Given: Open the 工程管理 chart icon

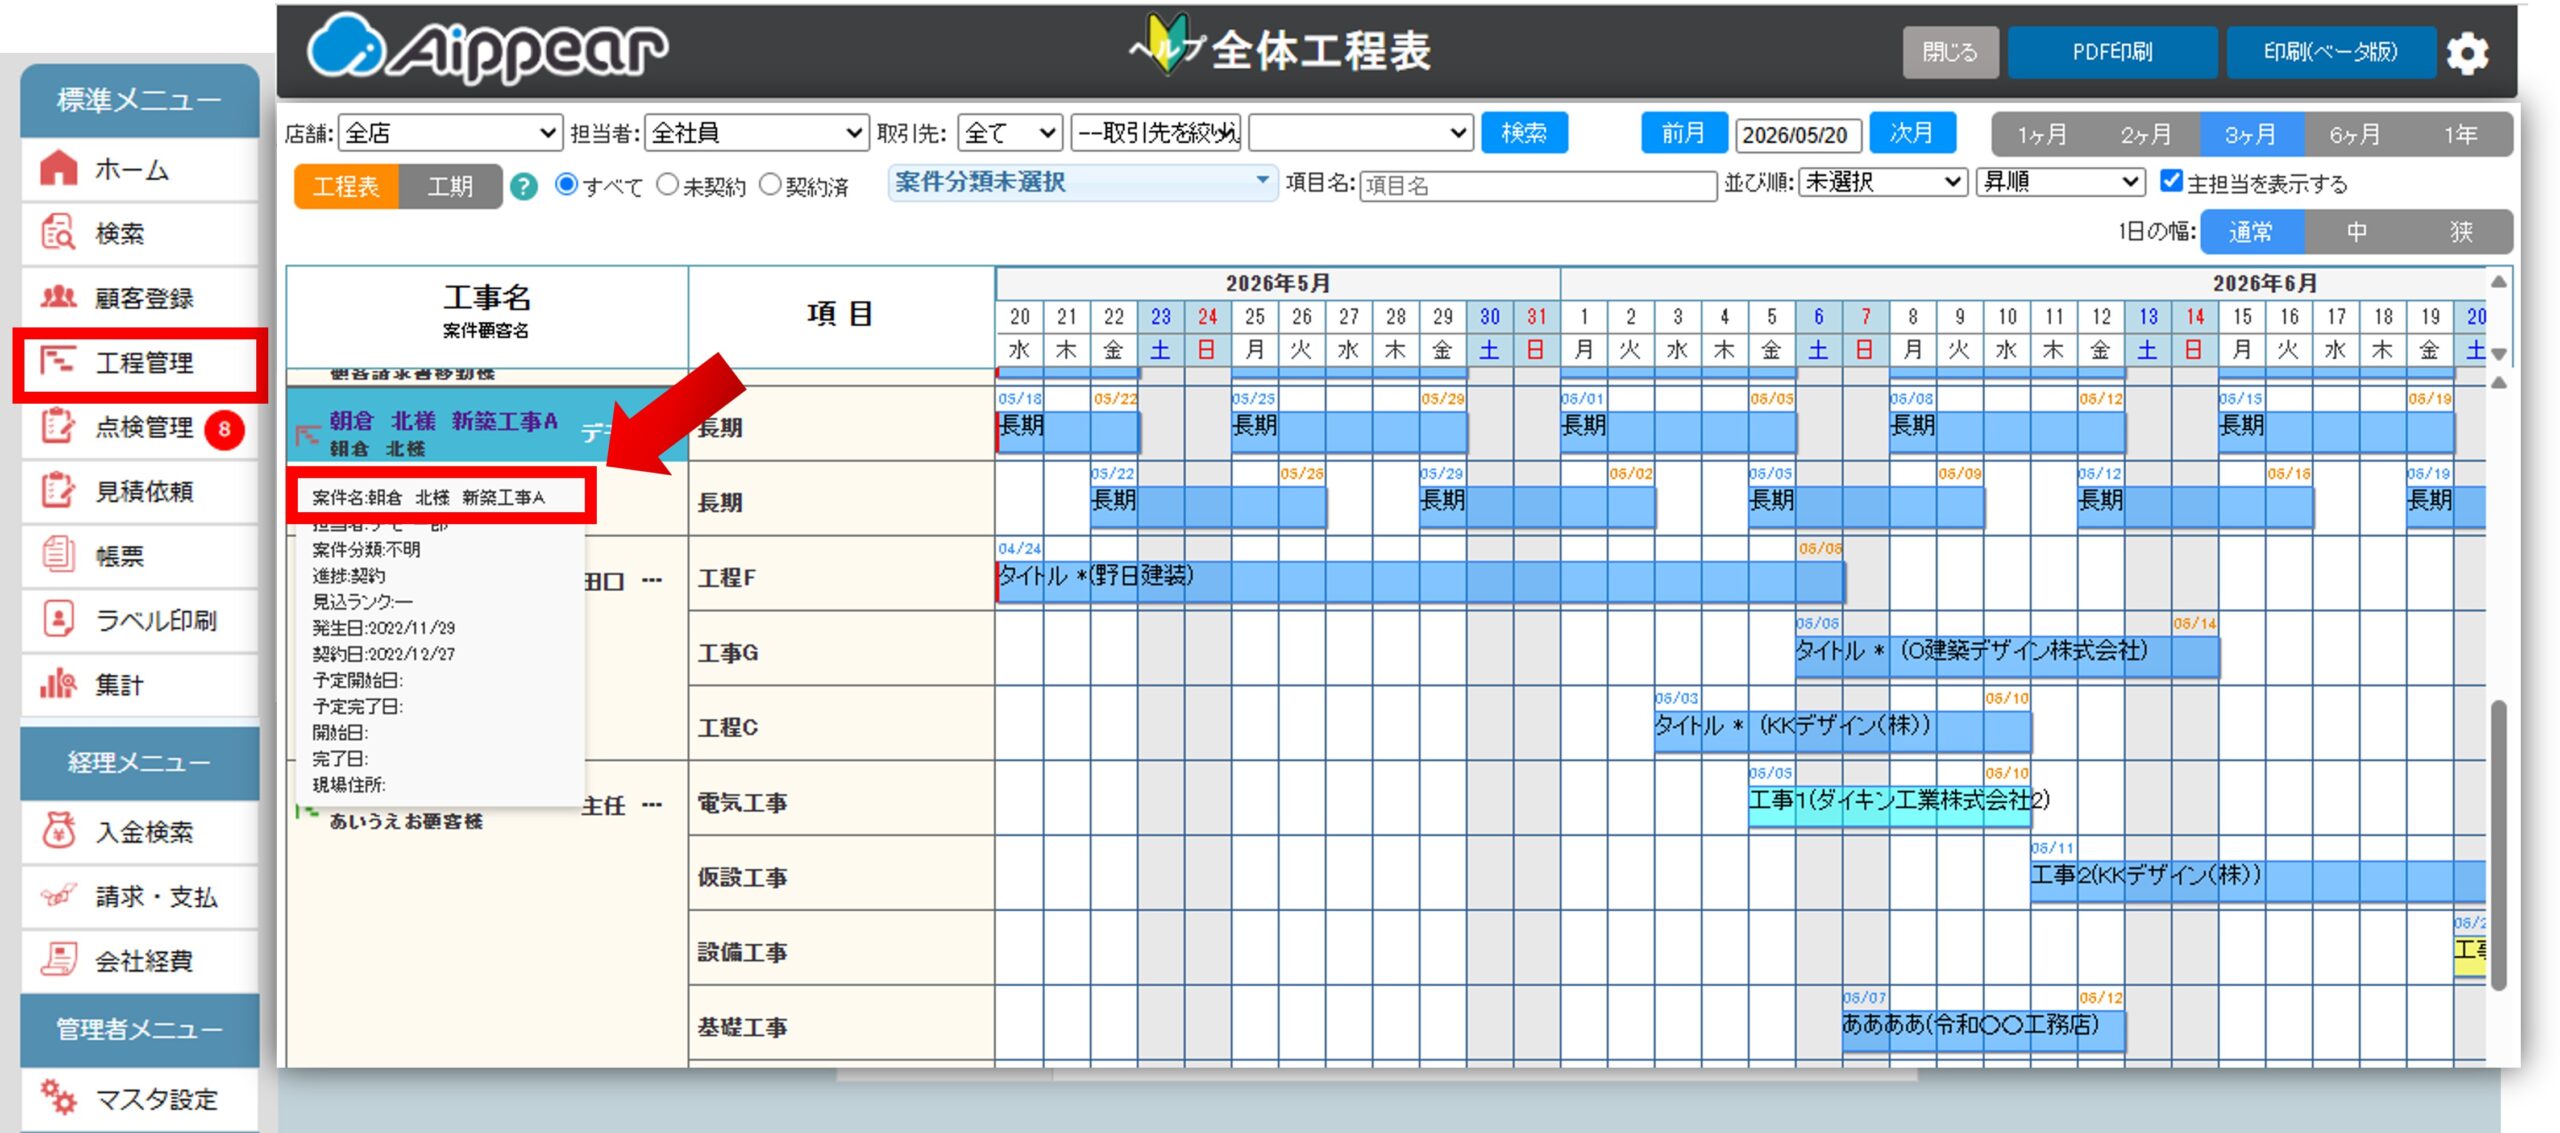Looking at the screenshot, I should [58, 360].
